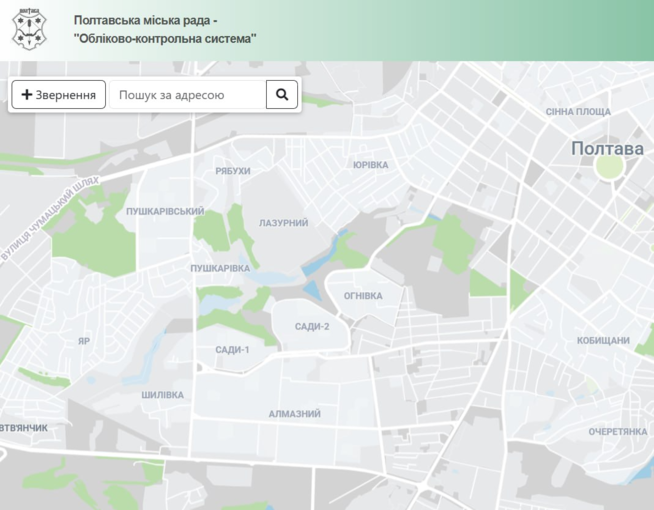Click the round green park below Полтава label
Image resolution: width=654 pixels, height=510 pixels.
point(609,166)
